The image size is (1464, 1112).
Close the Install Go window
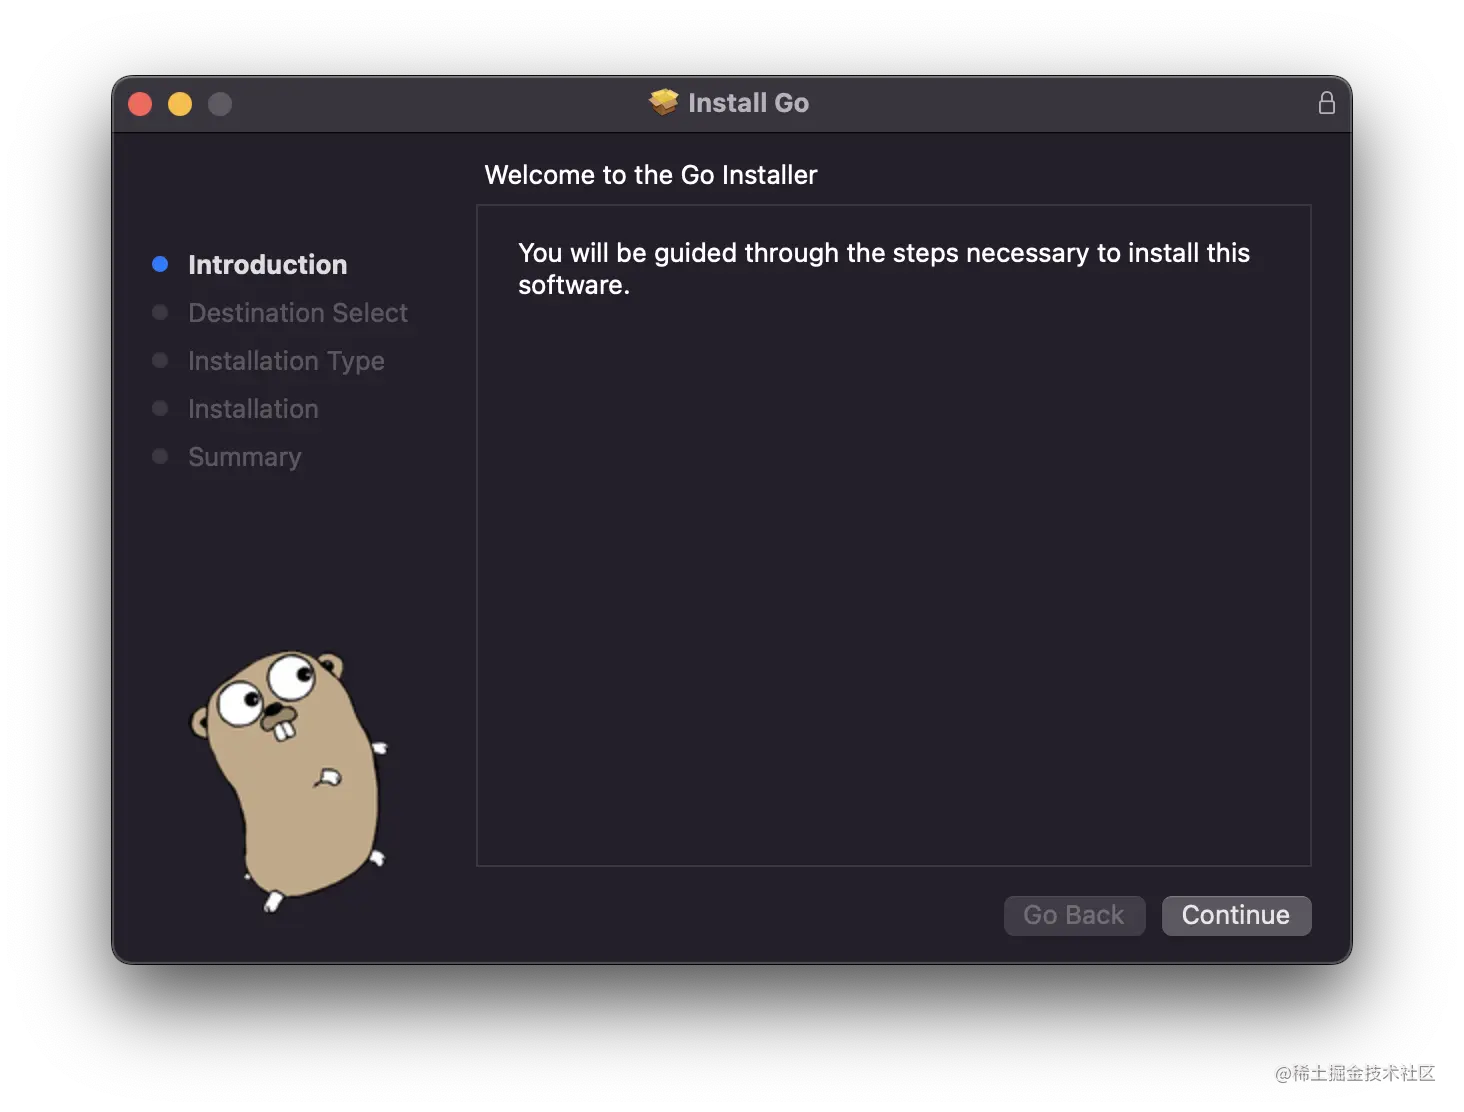(140, 104)
